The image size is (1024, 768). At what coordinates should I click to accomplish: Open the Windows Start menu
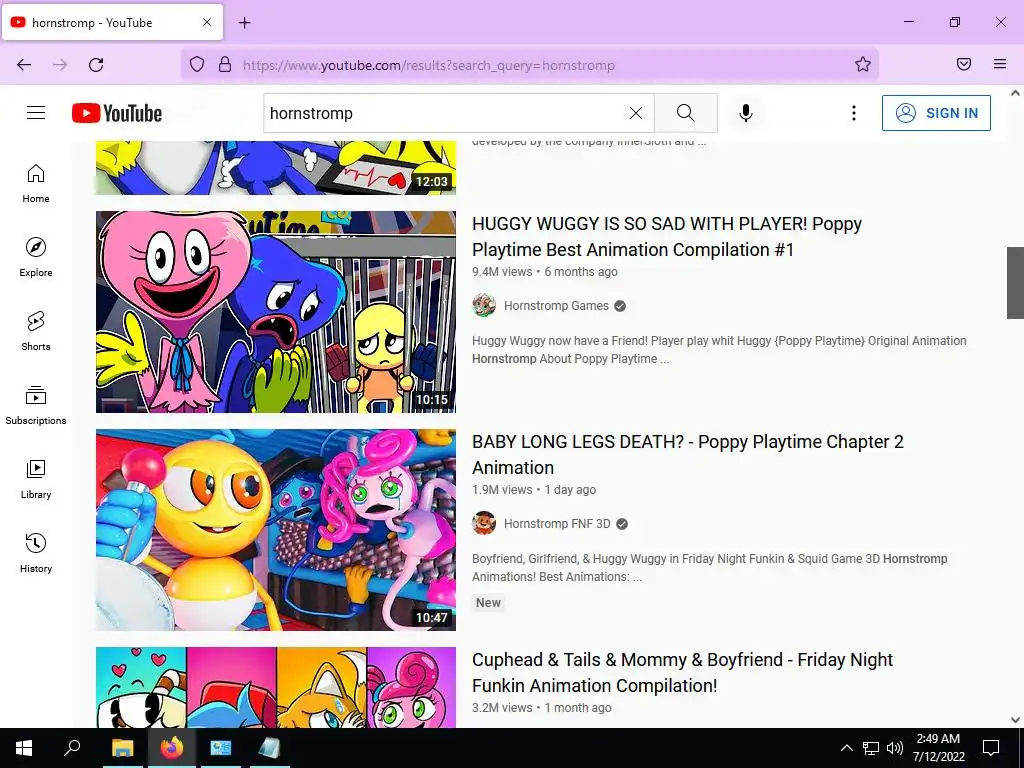click(x=24, y=748)
